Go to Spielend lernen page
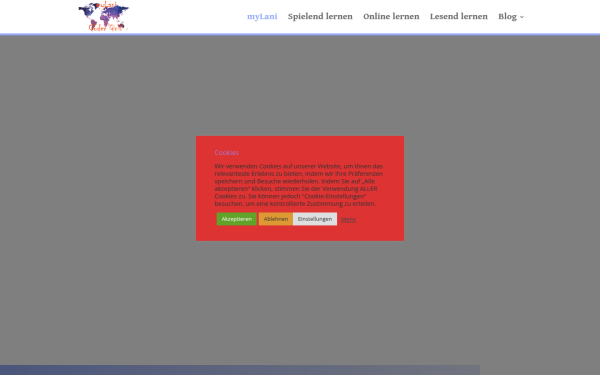 (320, 16)
